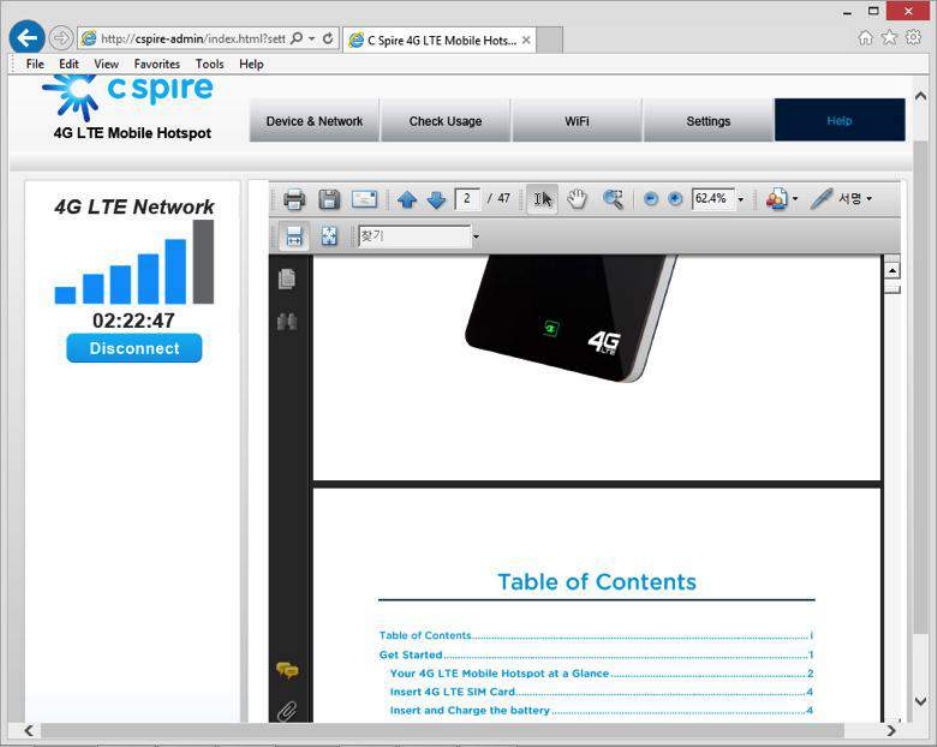Viewport: 937px width, 747px height.
Task: Click the search magnifier in address bar
Action: point(296,39)
